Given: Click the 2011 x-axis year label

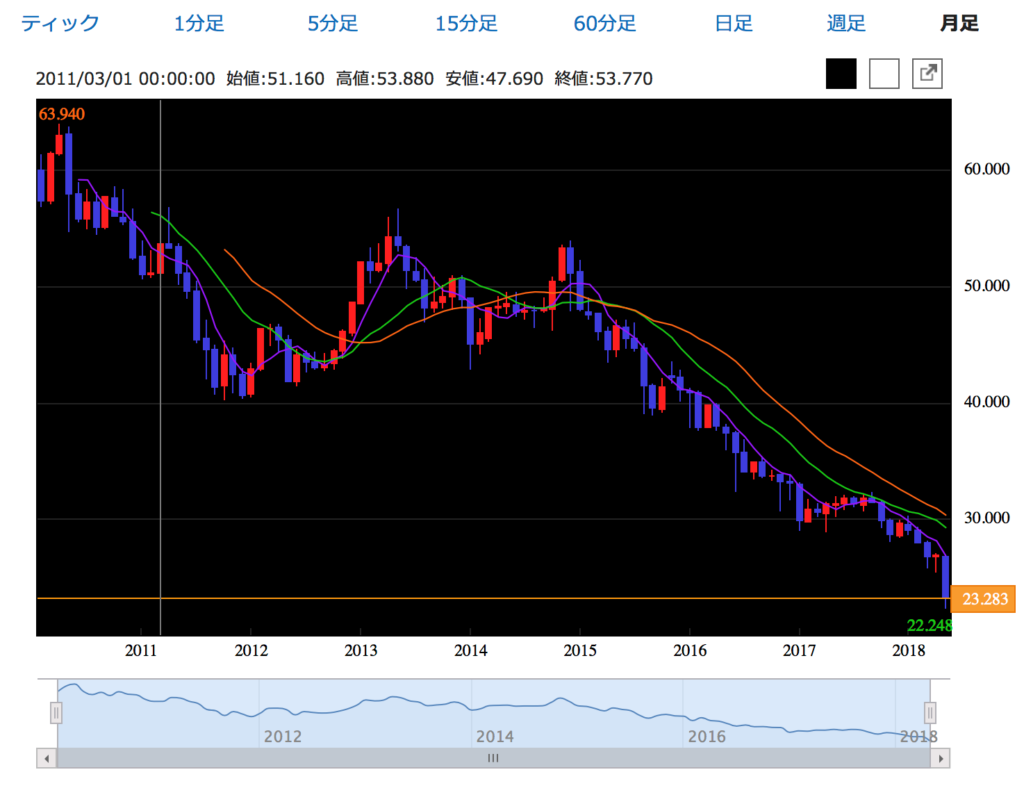Looking at the screenshot, I should (141, 651).
